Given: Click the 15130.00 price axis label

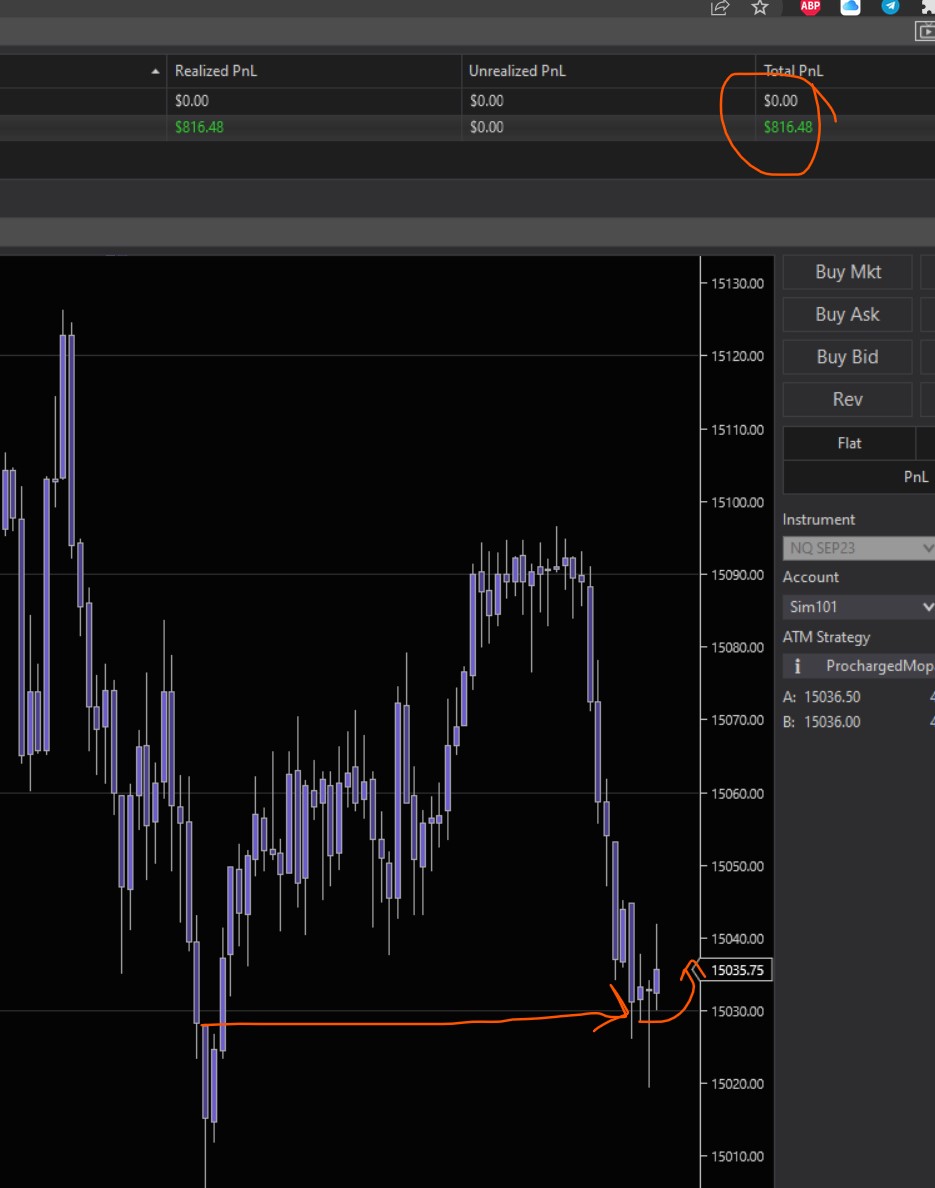Looking at the screenshot, I should tap(737, 283).
